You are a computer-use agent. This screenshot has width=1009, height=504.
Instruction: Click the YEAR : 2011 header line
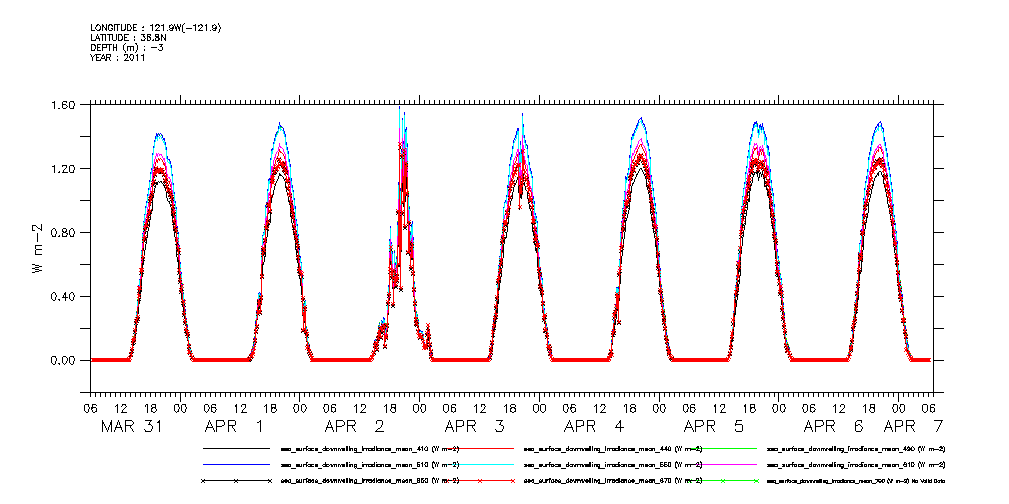[x=118, y=58]
